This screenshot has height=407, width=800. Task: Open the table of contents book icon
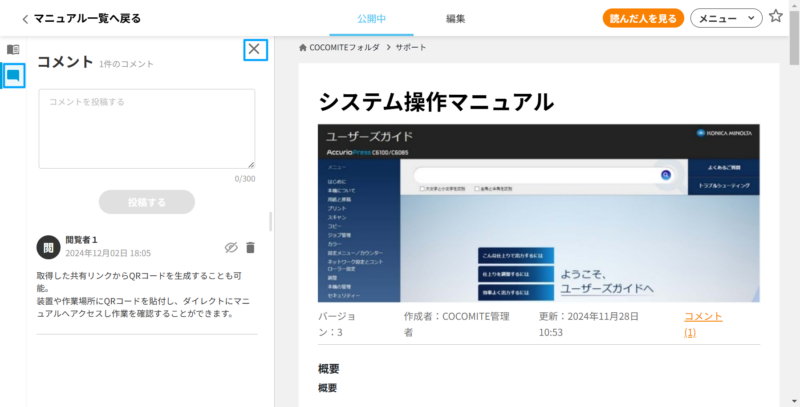click(13, 49)
